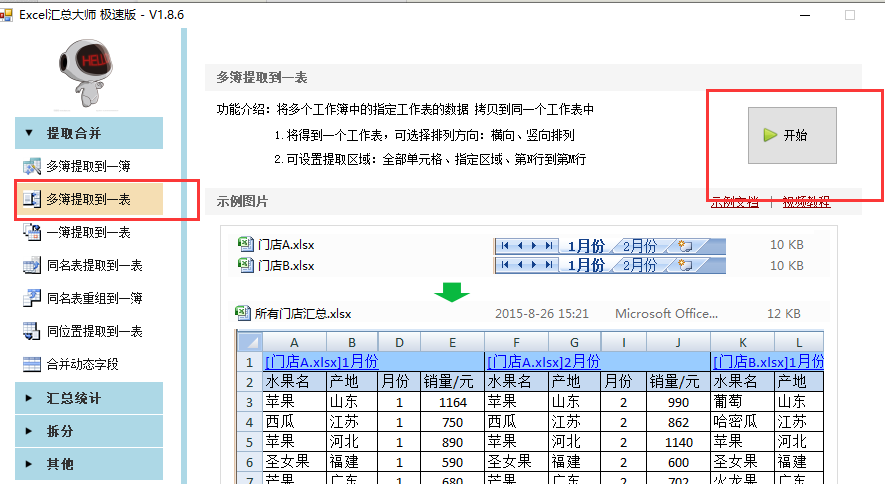Click the 门店A.xlsx filename
The width and height of the screenshot is (885, 484).
[x=286, y=245]
